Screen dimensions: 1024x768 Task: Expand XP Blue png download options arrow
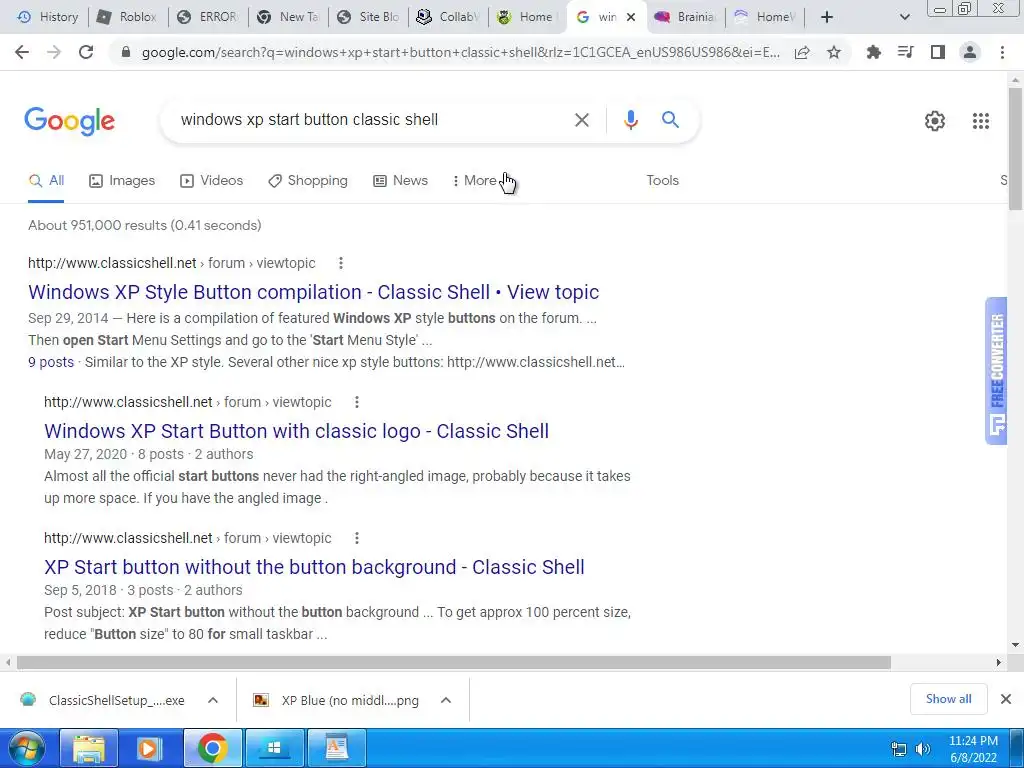tap(446, 700)
